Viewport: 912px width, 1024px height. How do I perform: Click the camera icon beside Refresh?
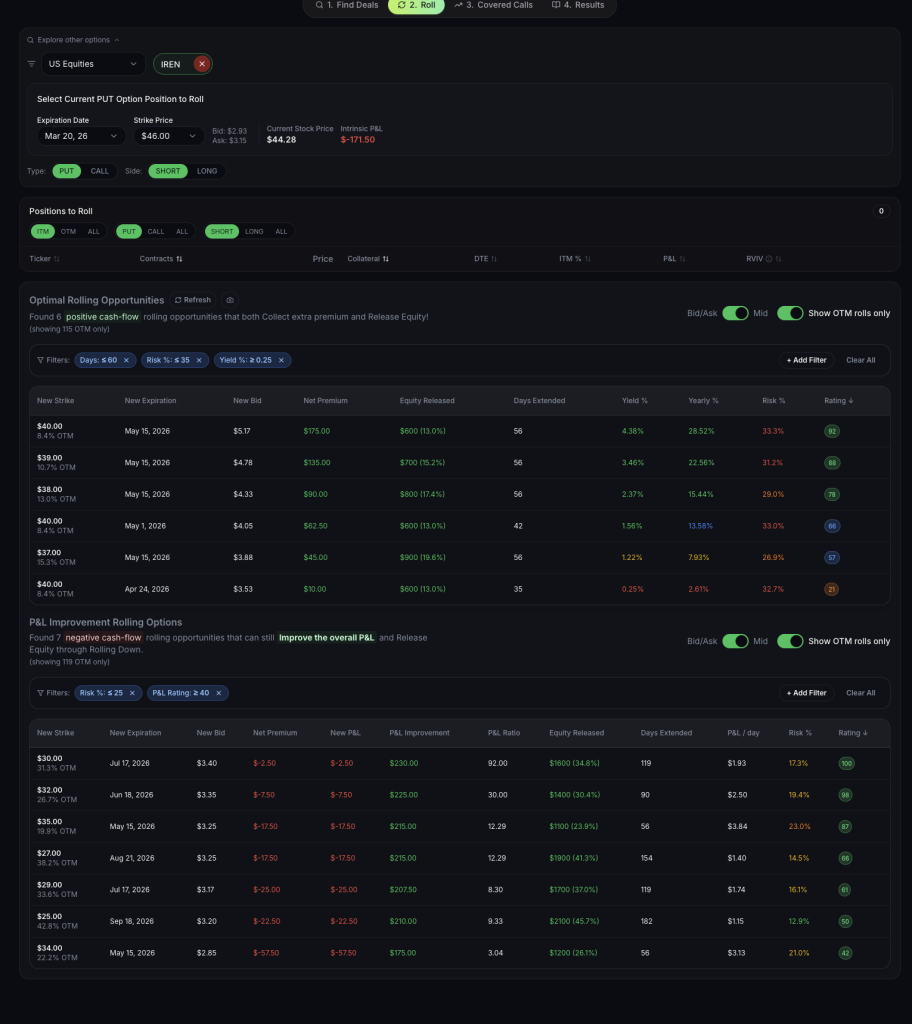pos(231,299)
